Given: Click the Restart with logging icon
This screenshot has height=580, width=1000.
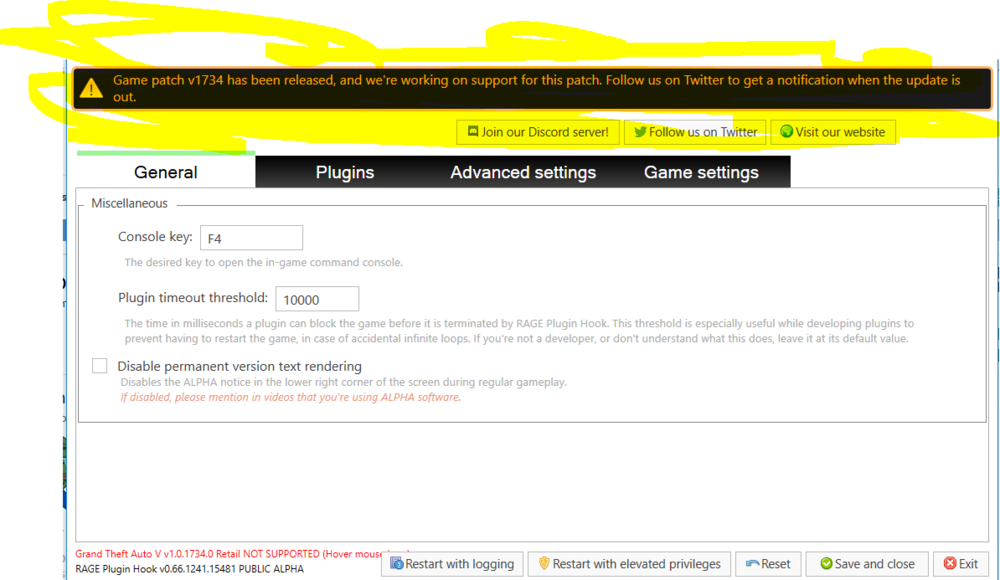Looking at the screenshot, I should (x=397, y=563).
